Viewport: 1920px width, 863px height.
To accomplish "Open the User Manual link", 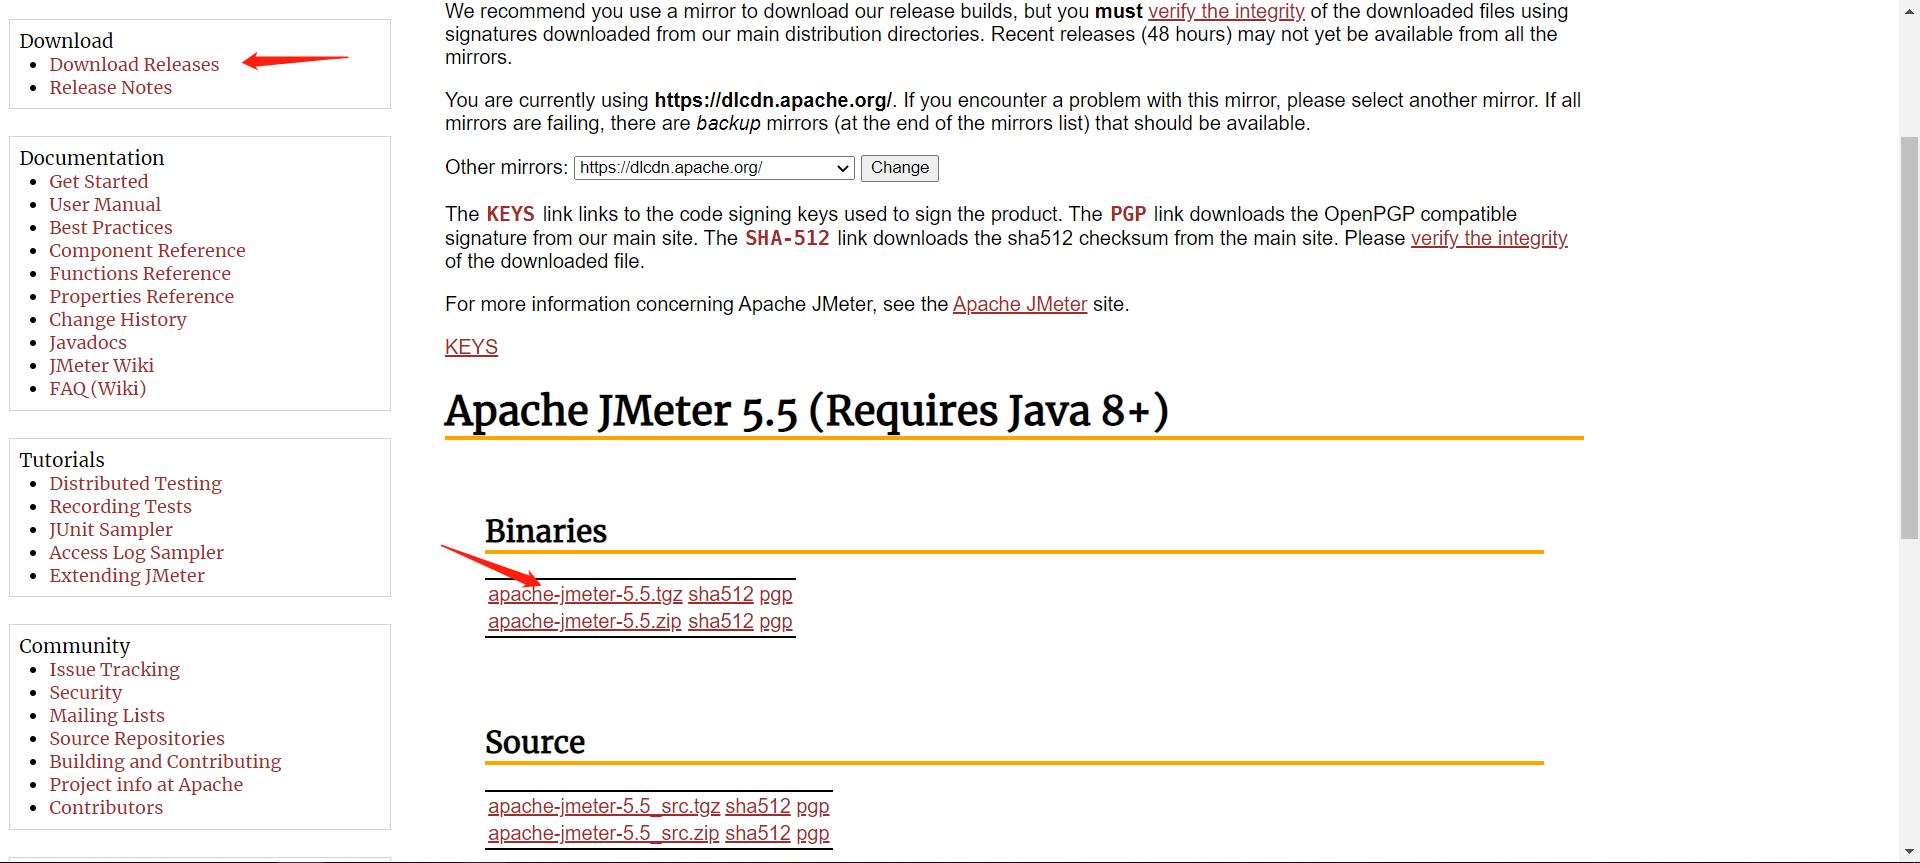I will tap(105, 205).
